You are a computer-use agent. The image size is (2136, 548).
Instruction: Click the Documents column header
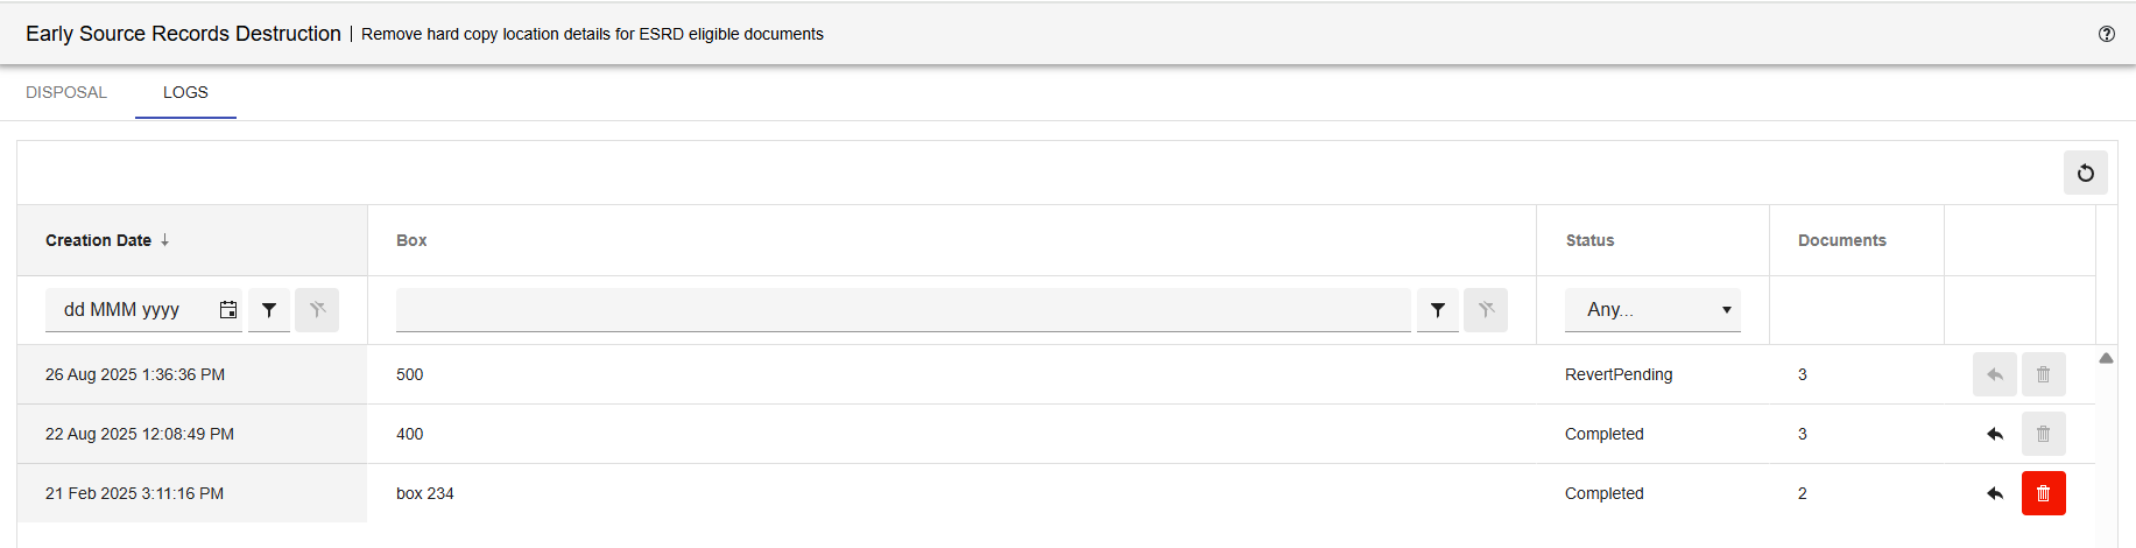(x=1841, y=240)
